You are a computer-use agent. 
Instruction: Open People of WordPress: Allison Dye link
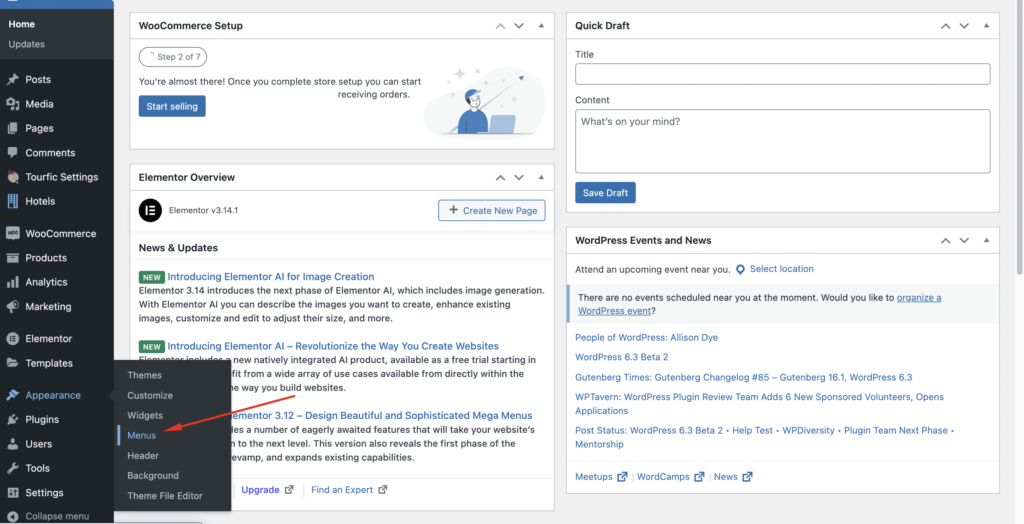pos(647,338)
